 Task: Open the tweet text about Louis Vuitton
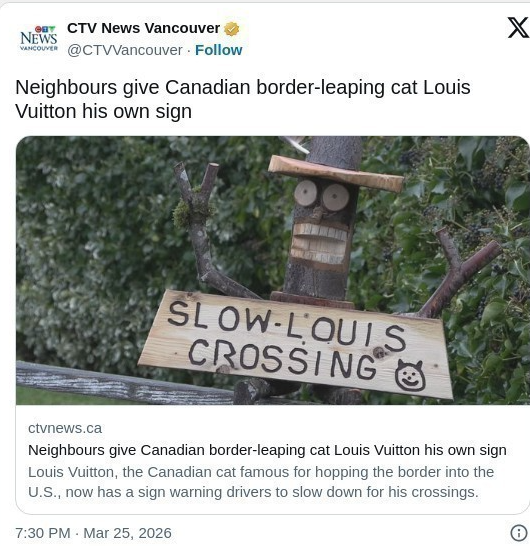pos(243,99)
